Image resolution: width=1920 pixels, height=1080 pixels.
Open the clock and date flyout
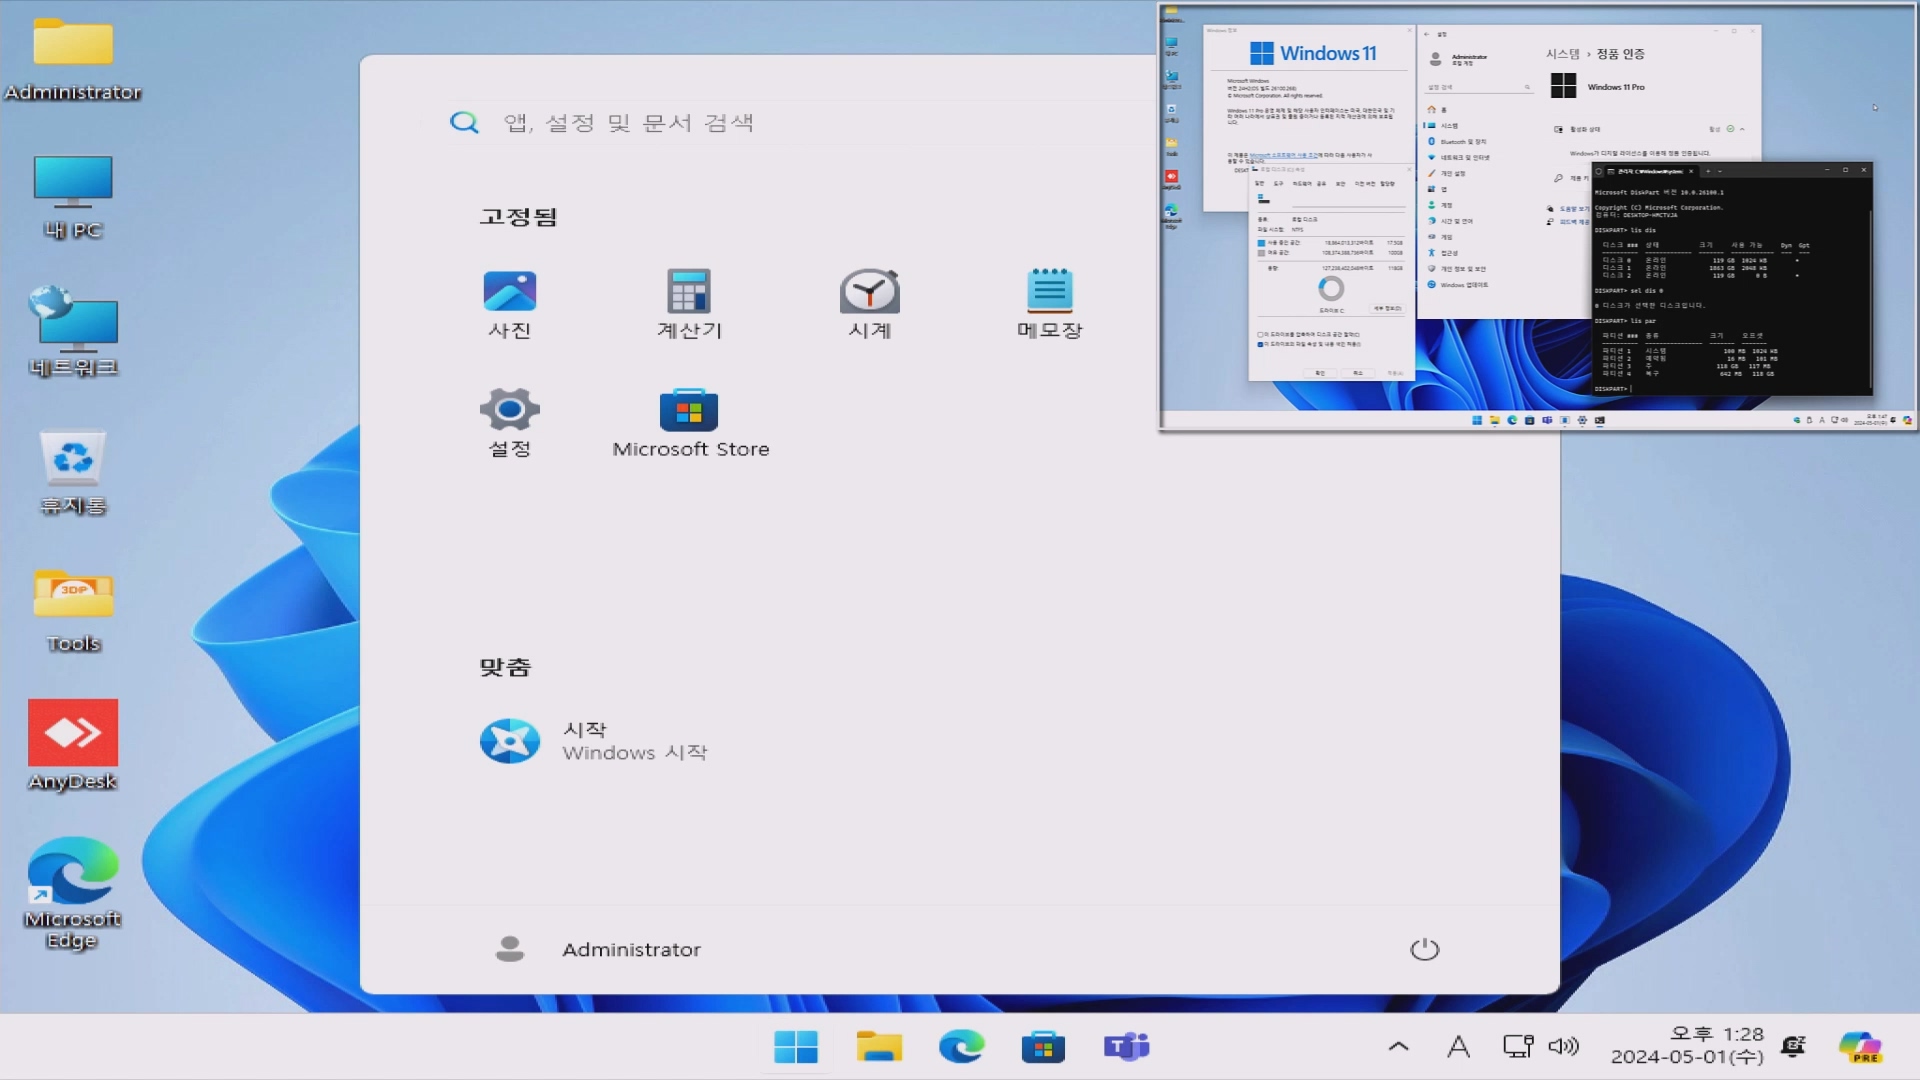pyautogui.click(x=1688, y=1046)
